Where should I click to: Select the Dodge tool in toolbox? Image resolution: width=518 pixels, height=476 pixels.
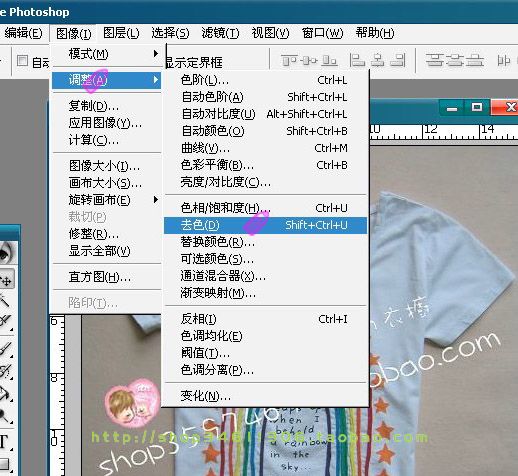tap(5, 416)
